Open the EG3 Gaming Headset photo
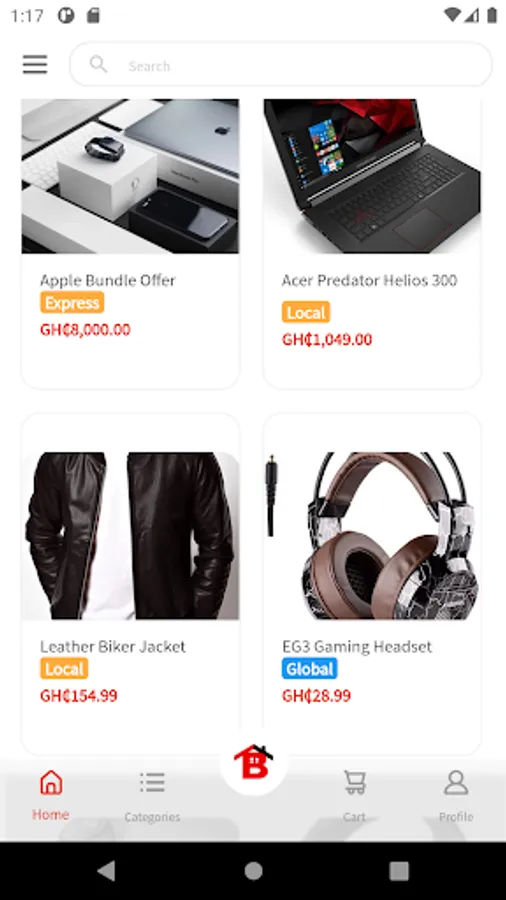 pyautogui.click(x=372, y=536)
